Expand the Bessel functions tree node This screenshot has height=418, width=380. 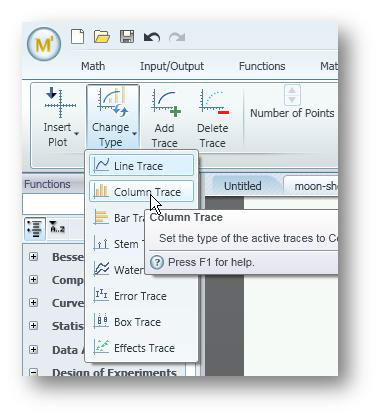pos(33,257)
